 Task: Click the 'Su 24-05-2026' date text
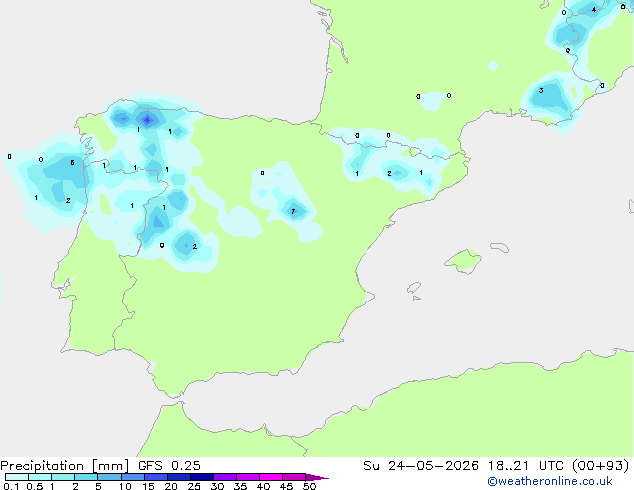click(421, 466)
